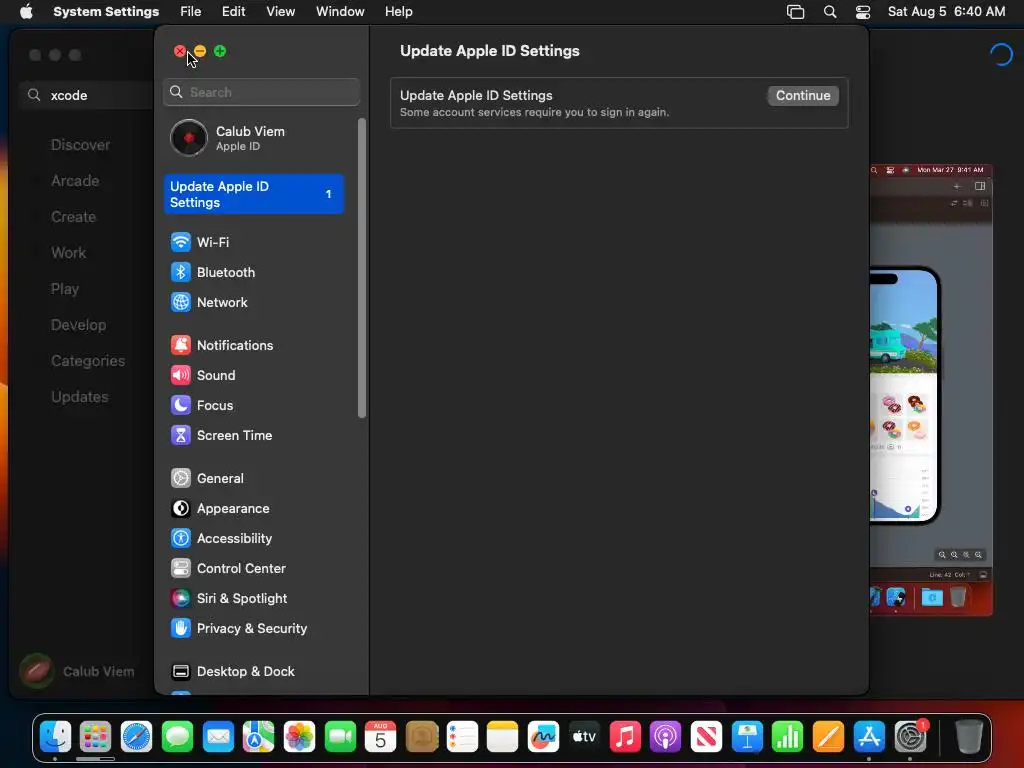The height and width of the screenshot is (768, 1024).
Task: Open Privacy & Security settings
Action: [x=255, y=629]
